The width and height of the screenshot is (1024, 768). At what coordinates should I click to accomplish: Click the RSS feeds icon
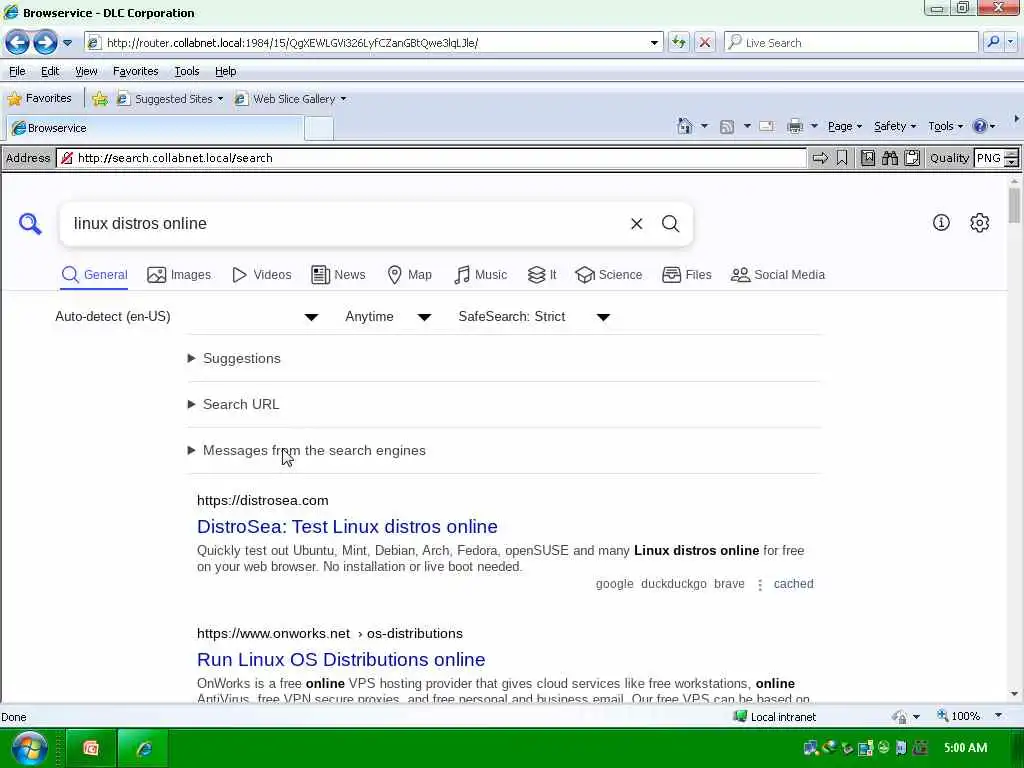(x=727, y=127)
